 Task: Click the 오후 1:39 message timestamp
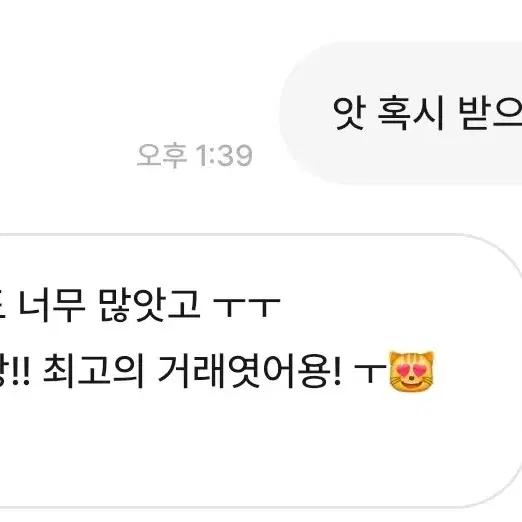click(195, 155)
